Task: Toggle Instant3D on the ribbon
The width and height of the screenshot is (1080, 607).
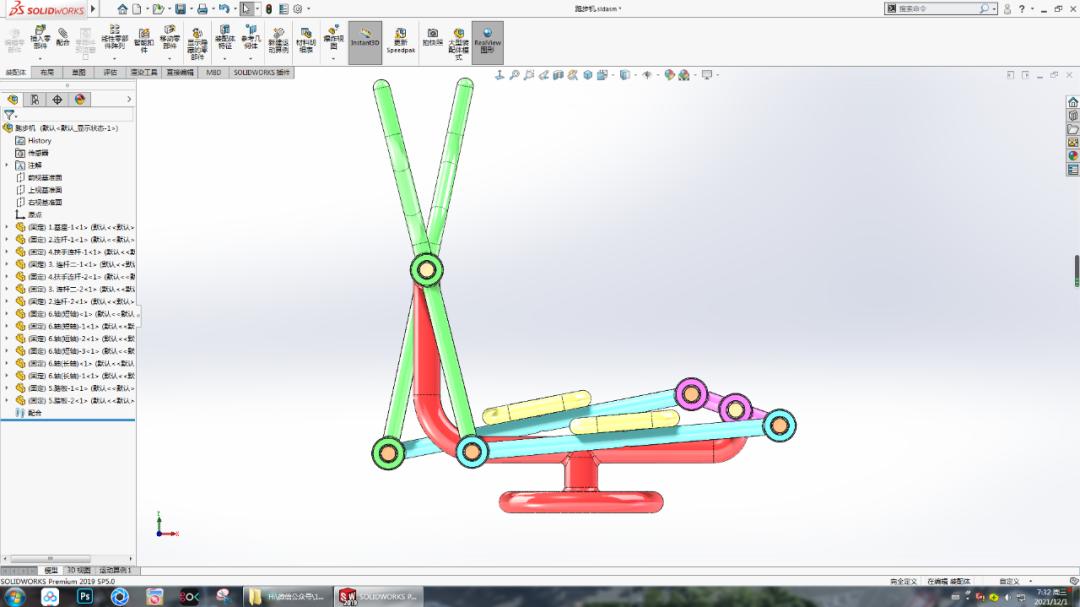Action: (365, 41)
